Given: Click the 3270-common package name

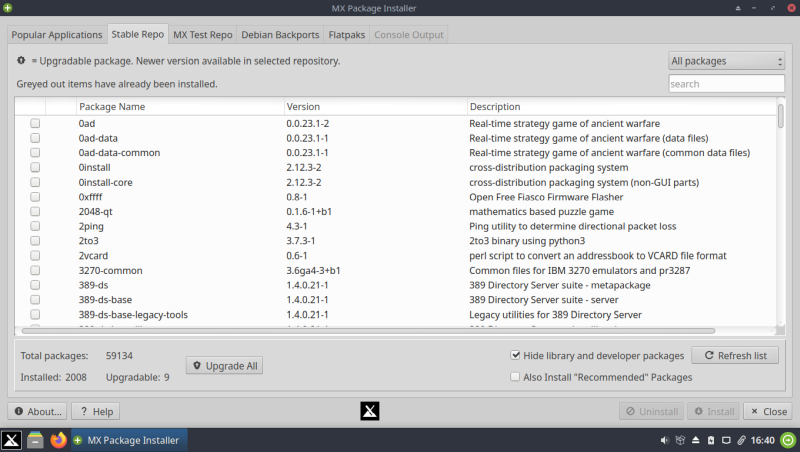Looking at the screenshot, I should click(110, 270).
